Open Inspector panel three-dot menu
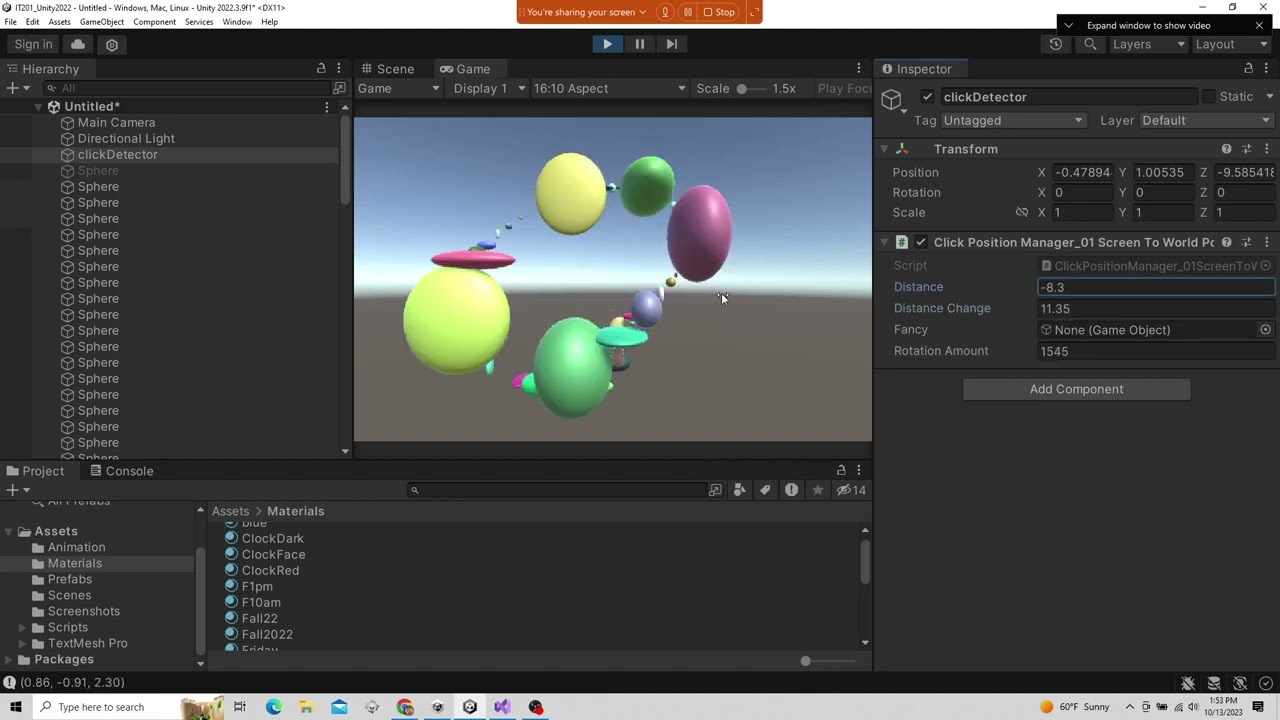Viewport: 1280px width, 720px height. [x=1267, y=68]
